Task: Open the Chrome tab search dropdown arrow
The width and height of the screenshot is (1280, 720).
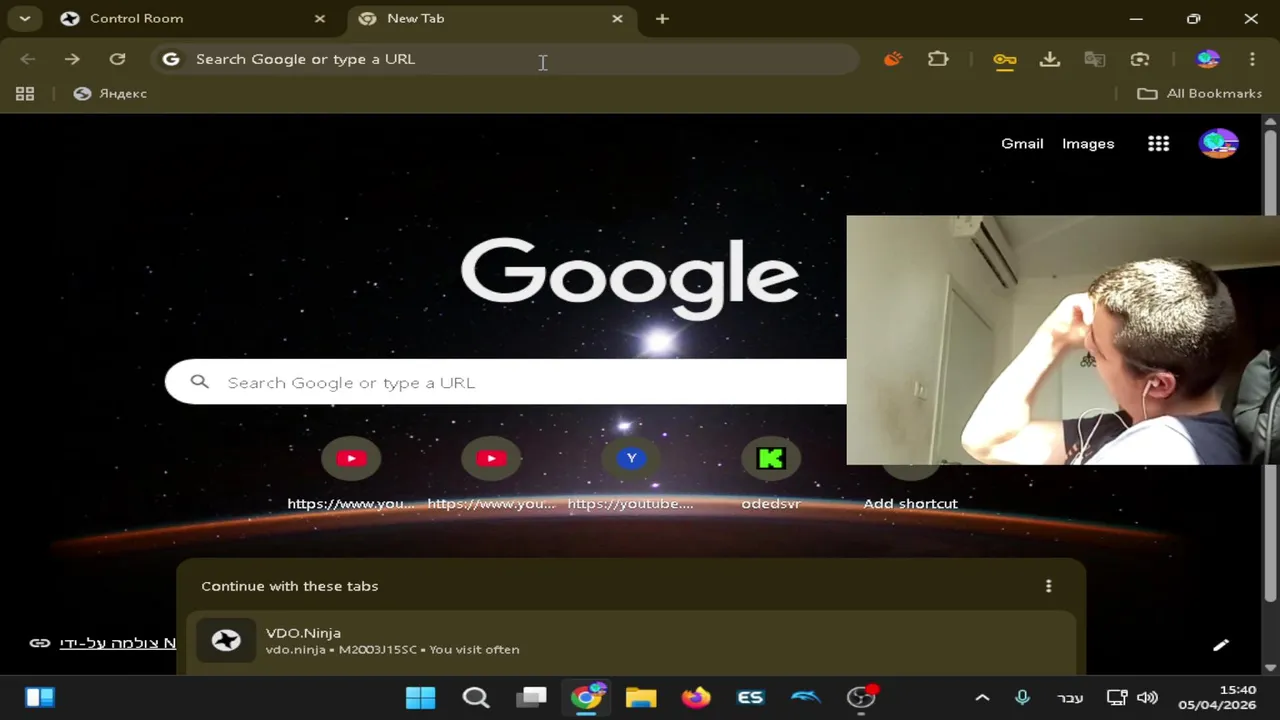Action: coord(24,18)
